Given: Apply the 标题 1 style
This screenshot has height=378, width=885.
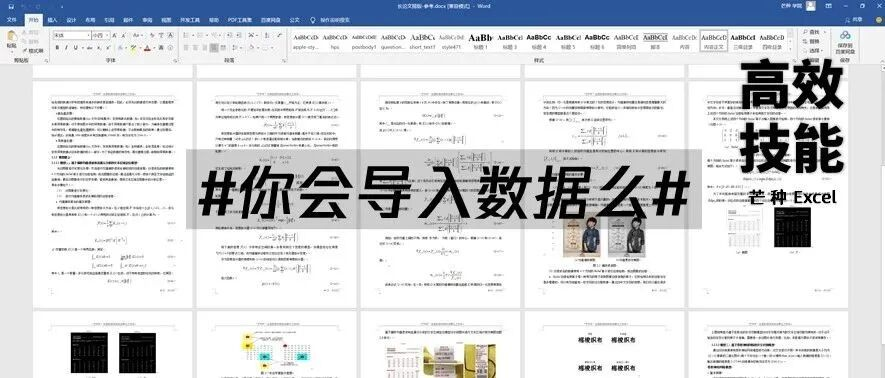Looking at the screenshot, I should click(x=480, y=41).
